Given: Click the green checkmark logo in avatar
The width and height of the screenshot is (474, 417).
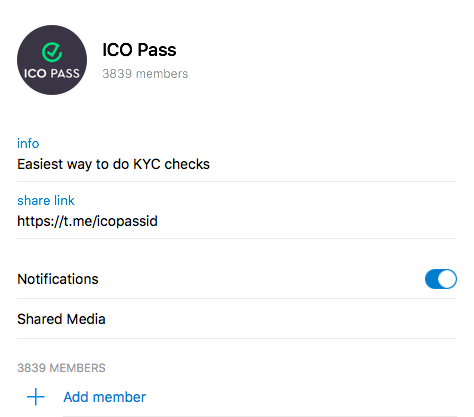Looking at the screenshot, I should click(52, 52).
